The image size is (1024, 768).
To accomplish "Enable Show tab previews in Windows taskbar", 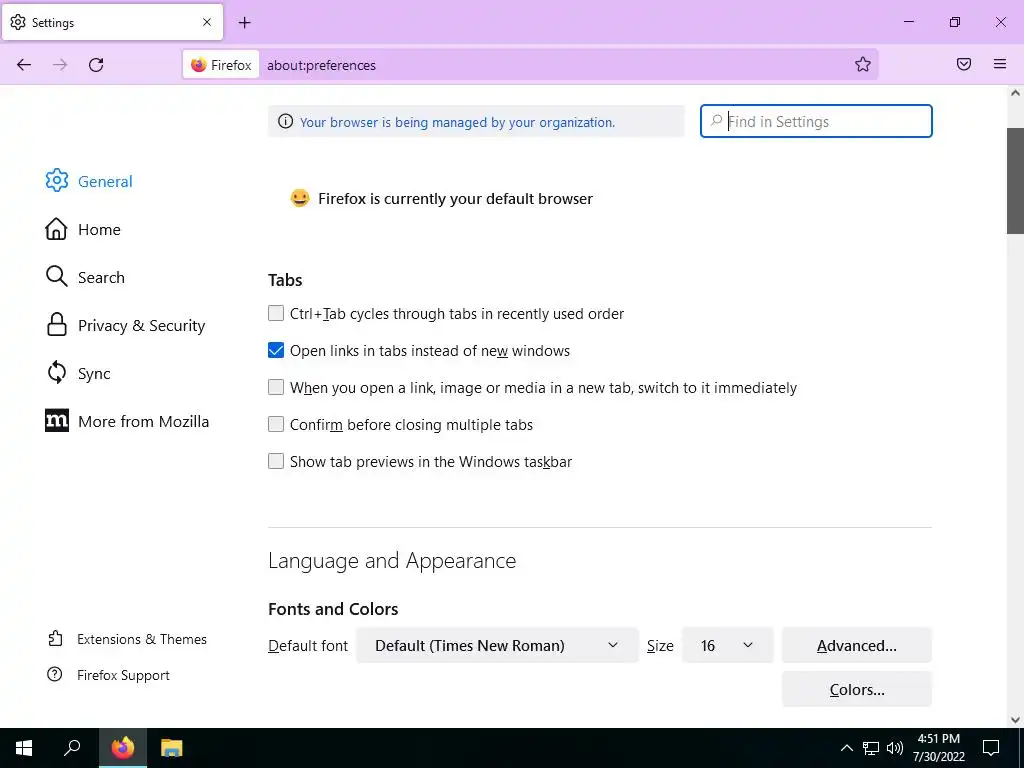I will 276,462.
